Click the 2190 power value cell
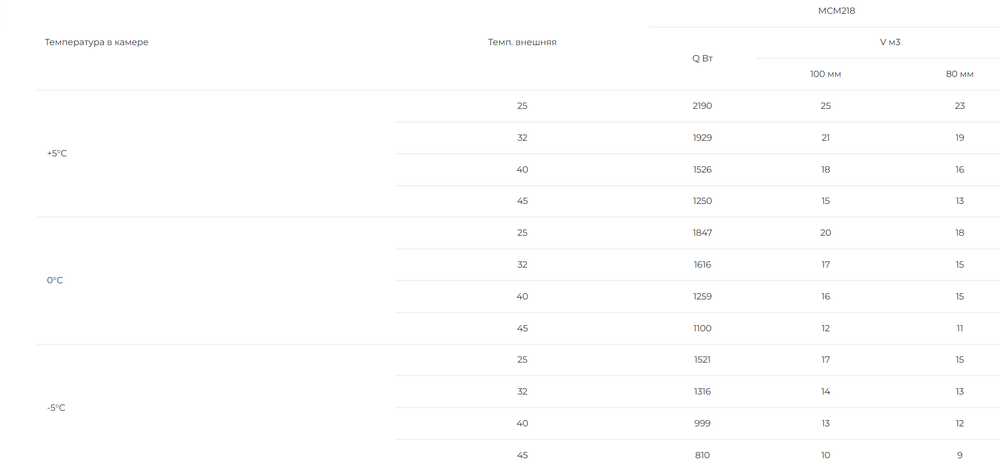Screen dimensions: 1000x467 [702, 106]
